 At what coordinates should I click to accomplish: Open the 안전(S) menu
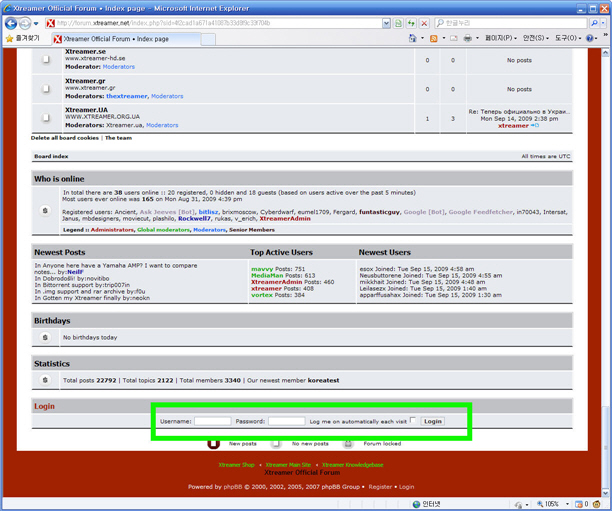[x=536, y=38]
